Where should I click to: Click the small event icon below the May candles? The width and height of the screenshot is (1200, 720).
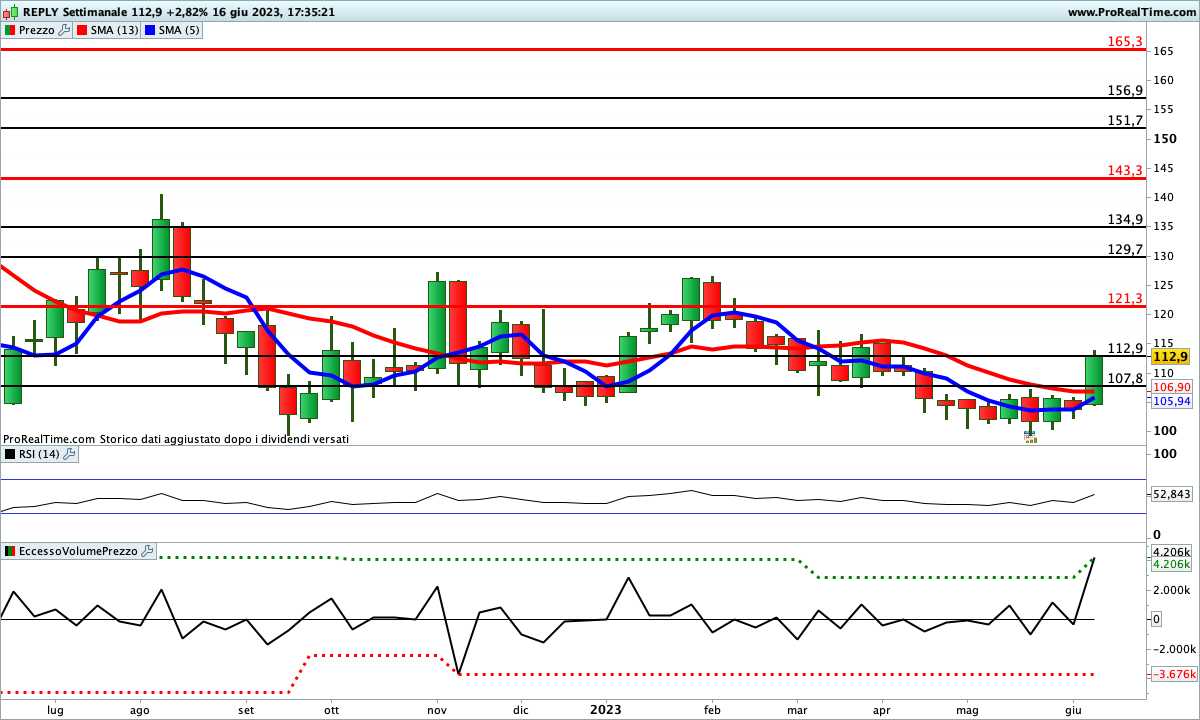pos(1031,437)
